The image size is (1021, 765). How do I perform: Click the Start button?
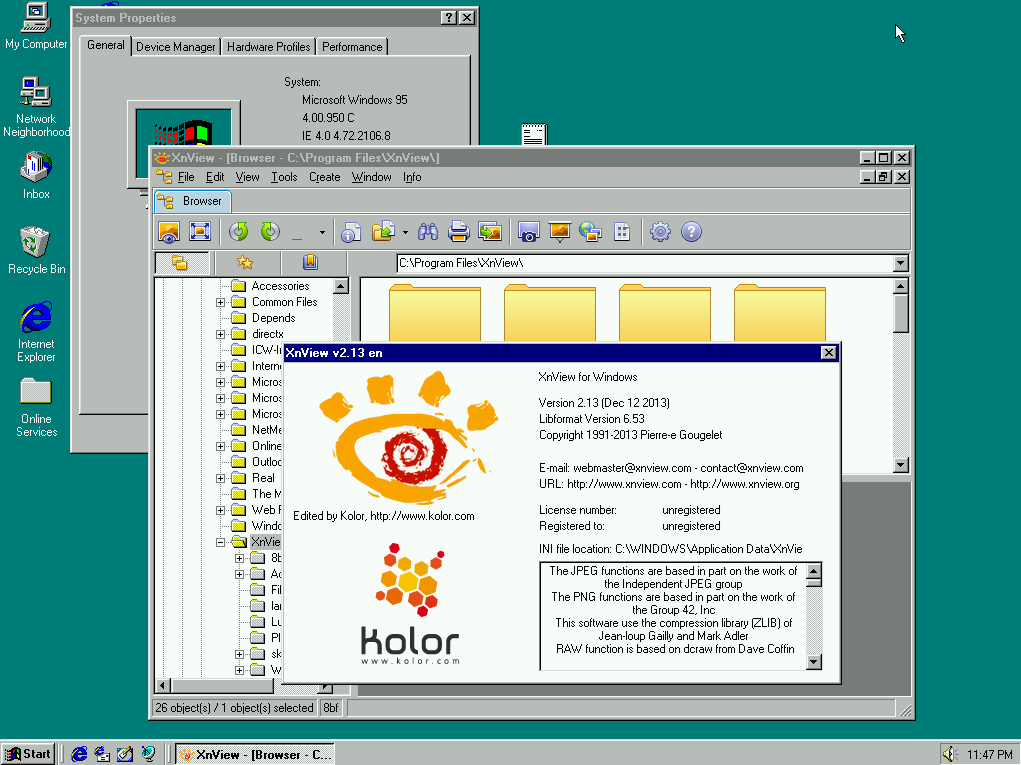(28, 754)
